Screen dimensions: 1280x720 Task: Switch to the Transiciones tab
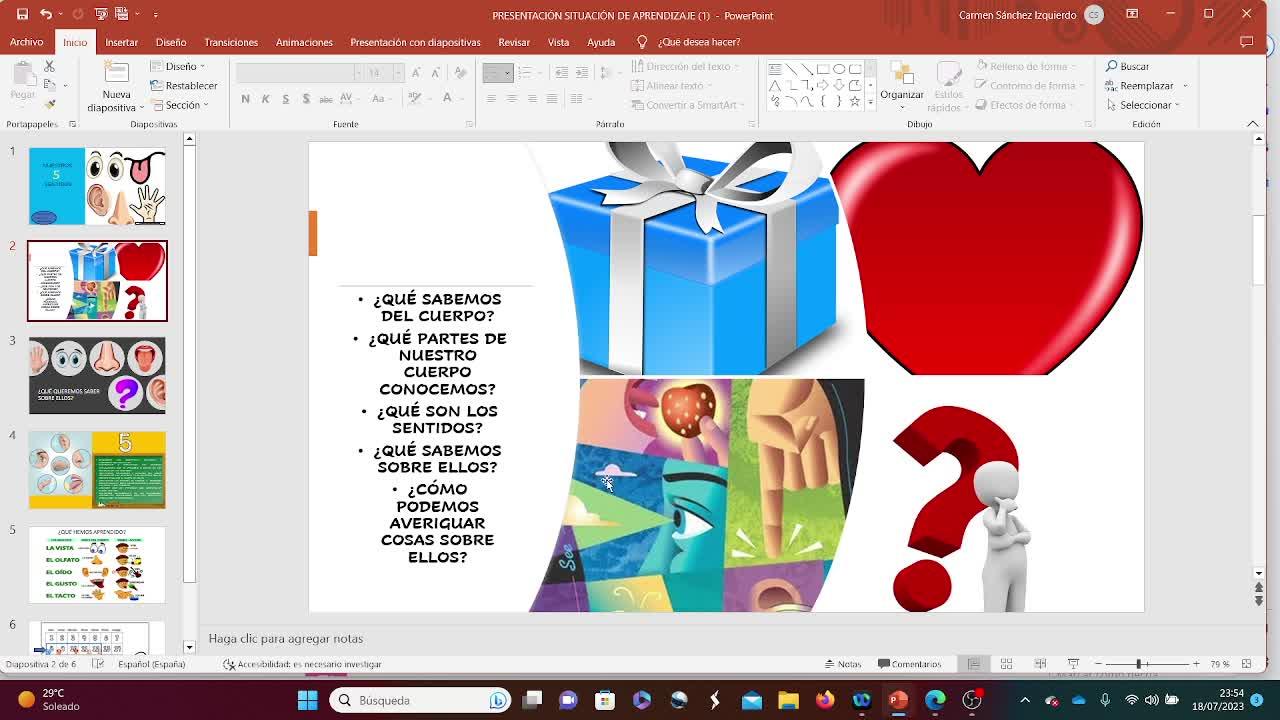pyautogui.click(x=231, y=42)
